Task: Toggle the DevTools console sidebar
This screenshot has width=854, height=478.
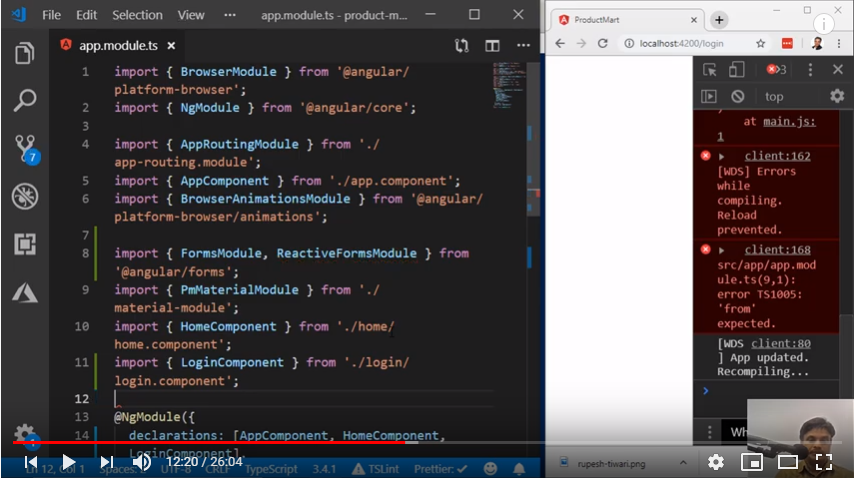Action: [709, 96]
